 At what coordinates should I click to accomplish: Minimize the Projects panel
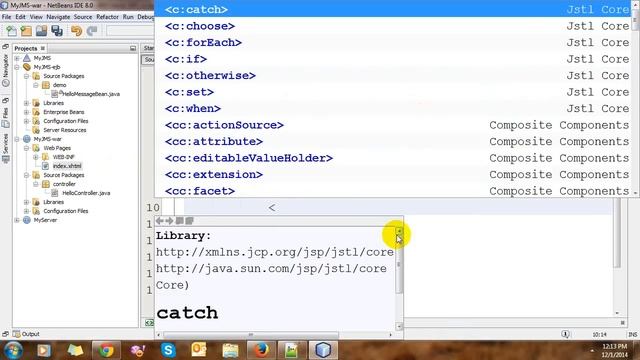pyautogui.click(x=133, y=48)
